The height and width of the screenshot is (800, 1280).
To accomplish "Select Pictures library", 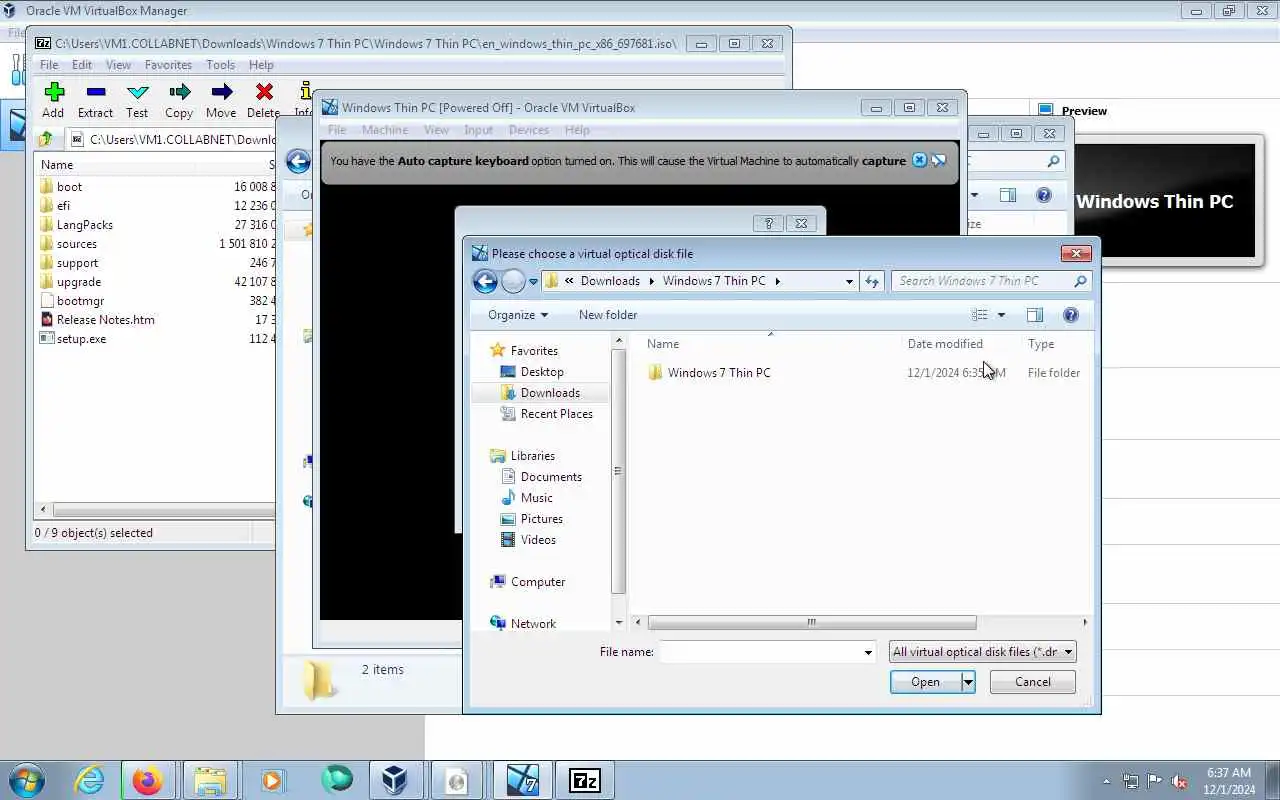I will tap(541, 519).
